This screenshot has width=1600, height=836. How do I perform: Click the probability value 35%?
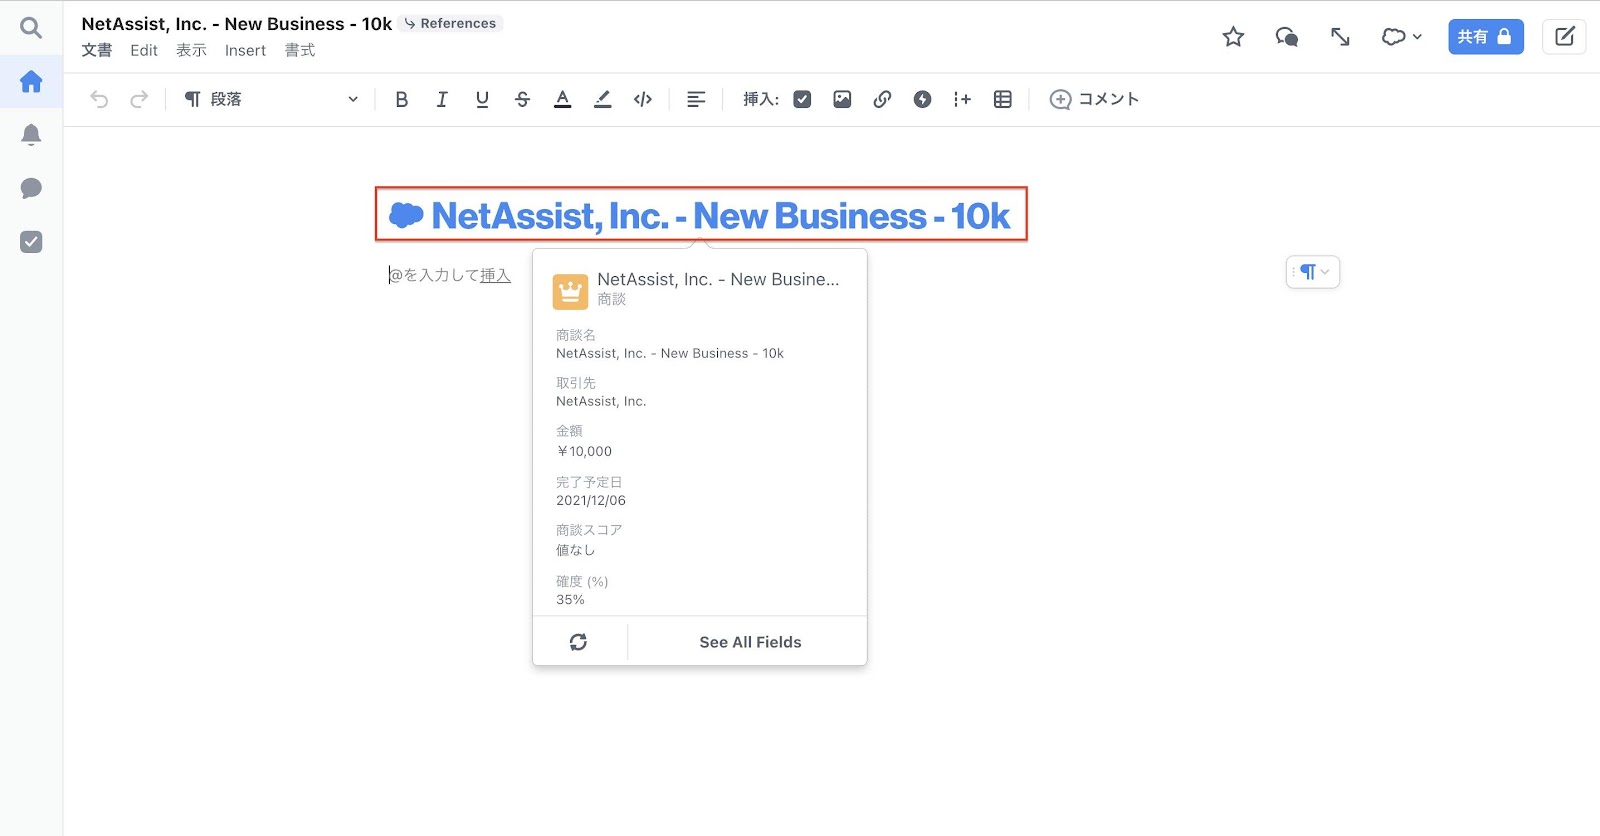click(x=570, y=599)
